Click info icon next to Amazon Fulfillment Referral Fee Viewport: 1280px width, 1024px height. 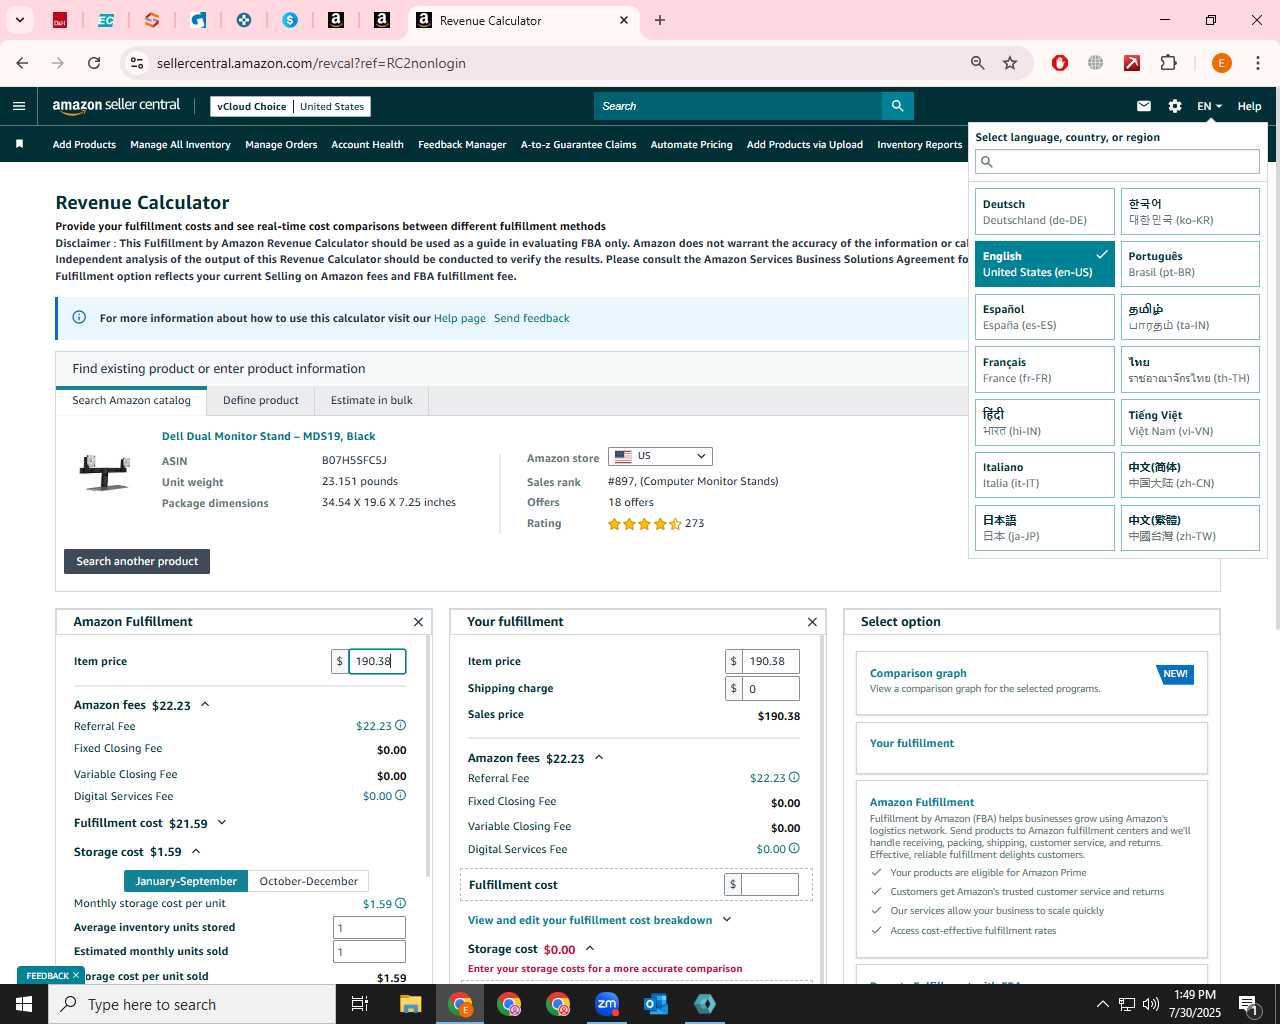click(400, 726)
